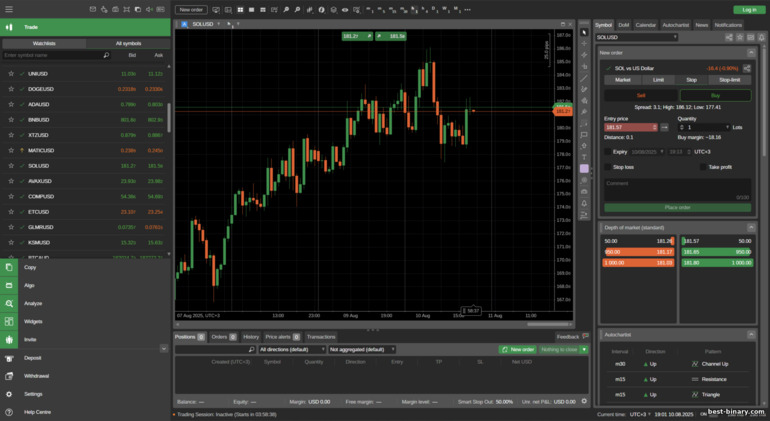Click the share icon next to SOLUSD dropdown
The height and width of the screenshot is (421, 770).
[729, 37]
